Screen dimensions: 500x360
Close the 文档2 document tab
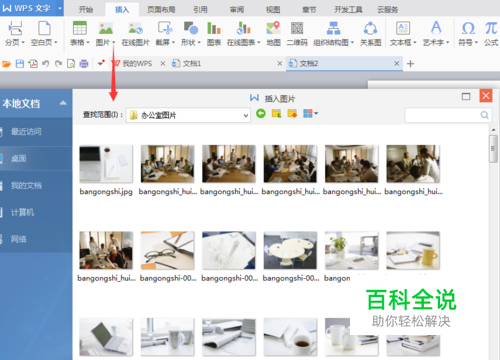pos(396,63)
